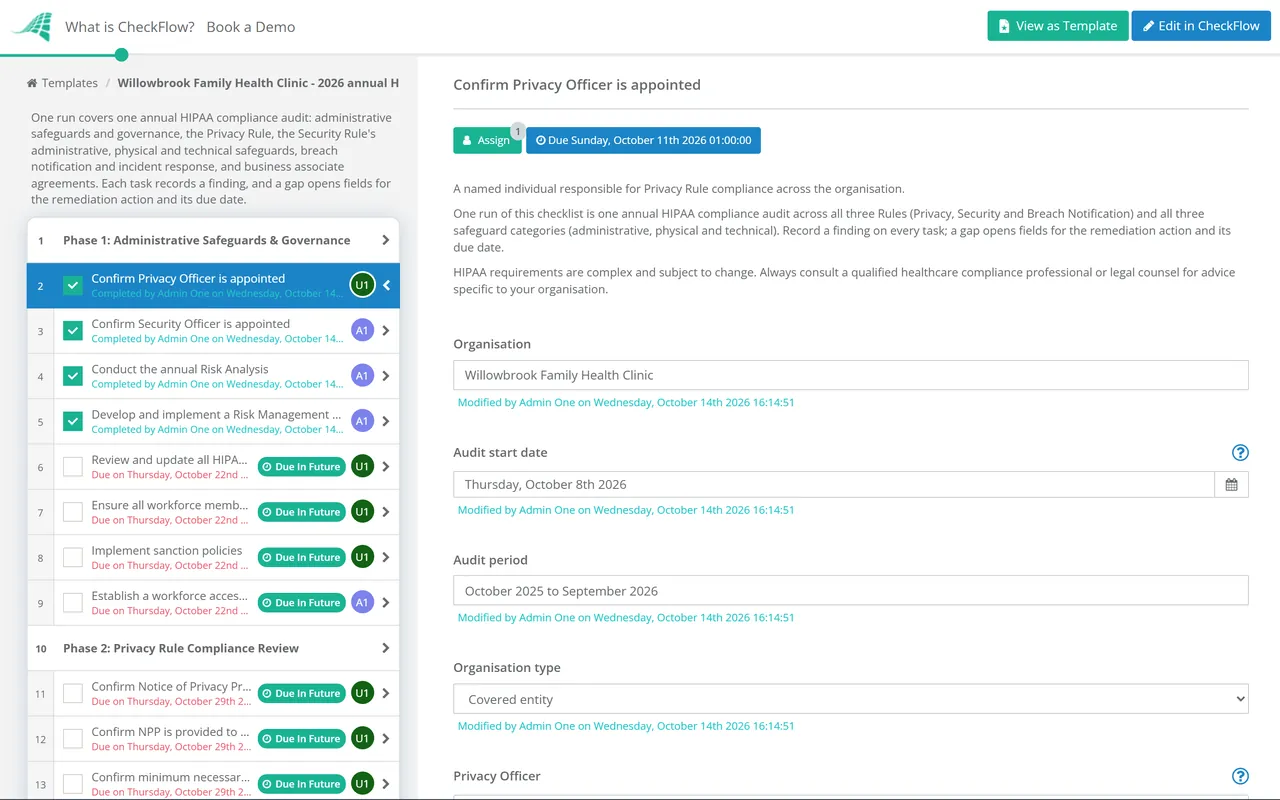Open calendar picker for Audit start date
The image size is (1280, 800).
pos(1231,484)
